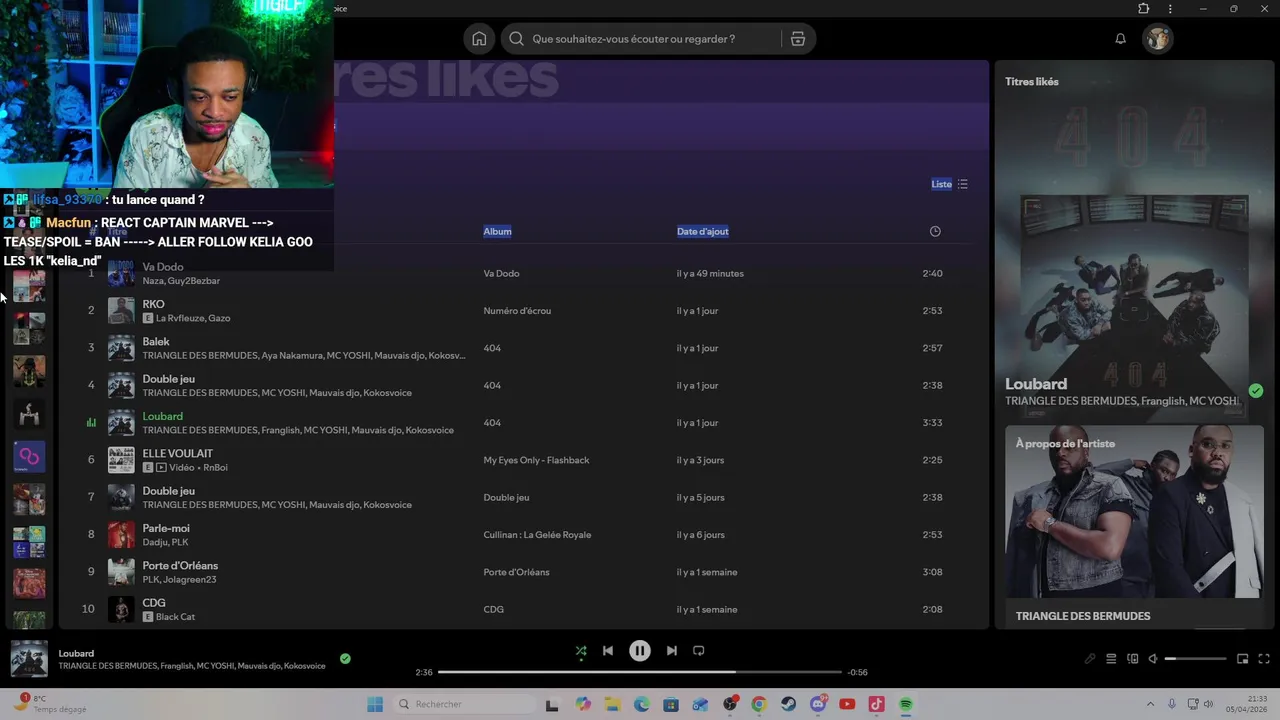Open connect to a device icon
Screen dimensions: 1280x720
tap(1132, 659)
